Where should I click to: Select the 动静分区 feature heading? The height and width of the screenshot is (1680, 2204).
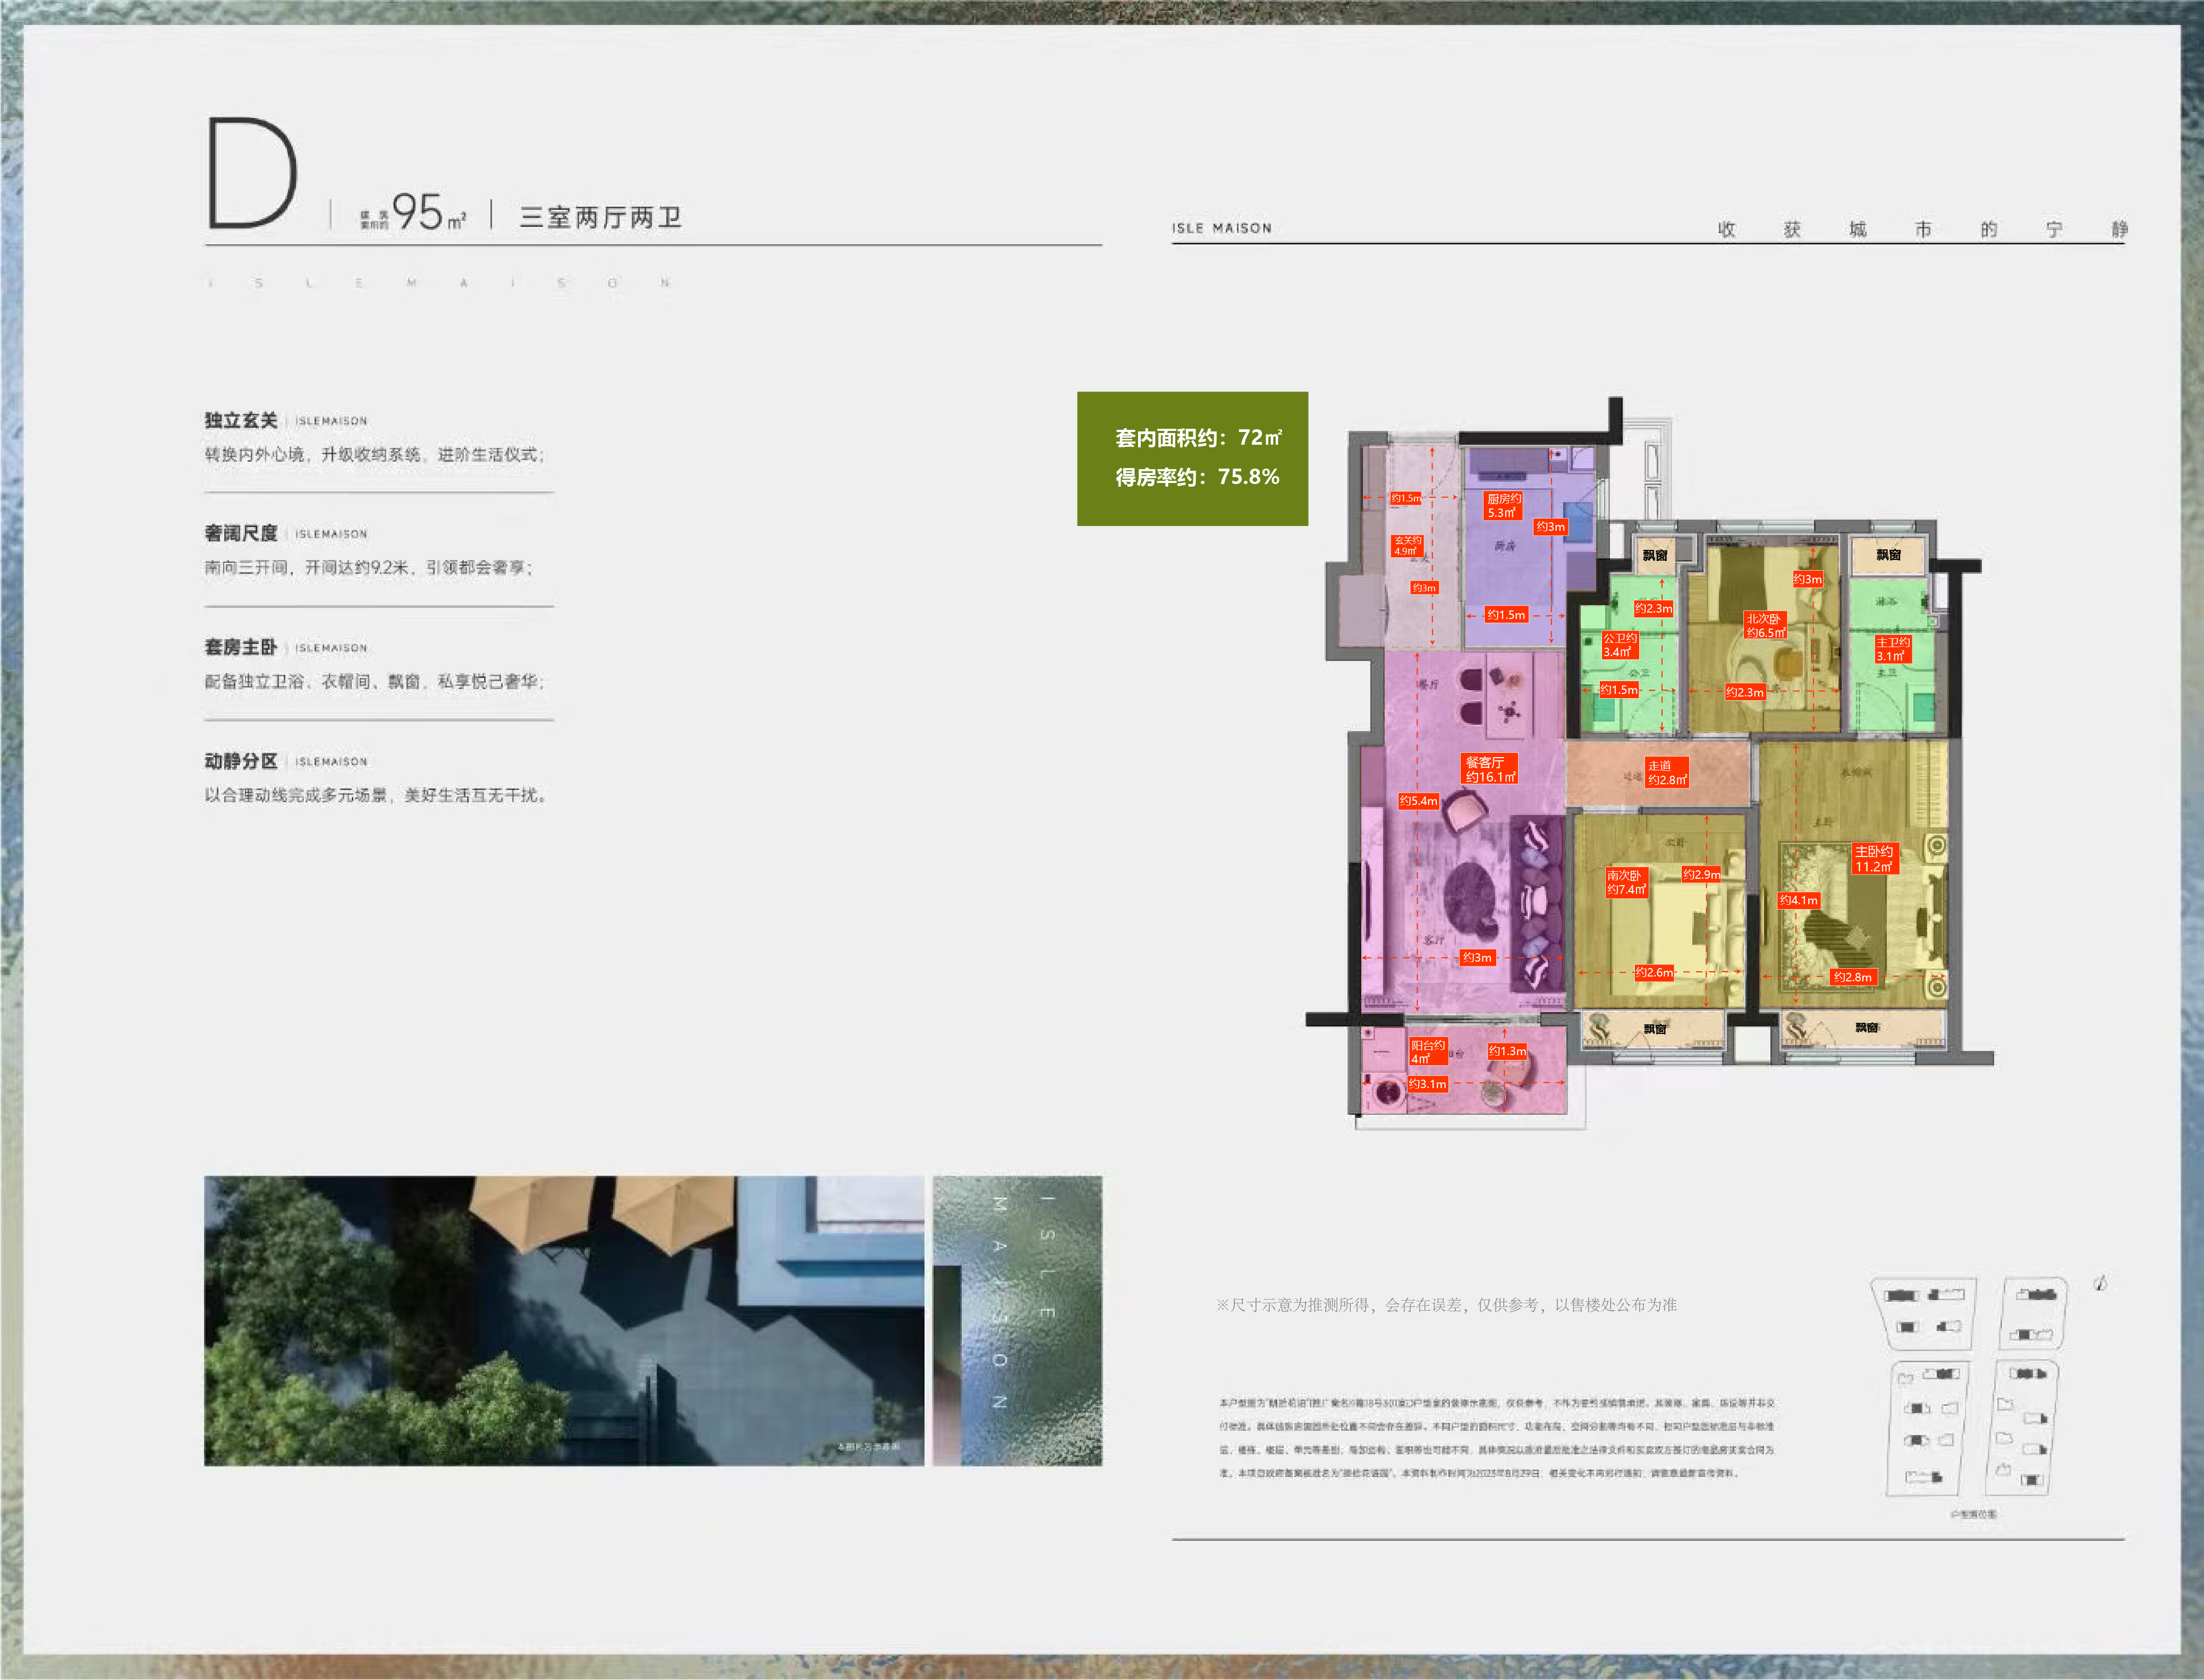(x=241, y=761)
